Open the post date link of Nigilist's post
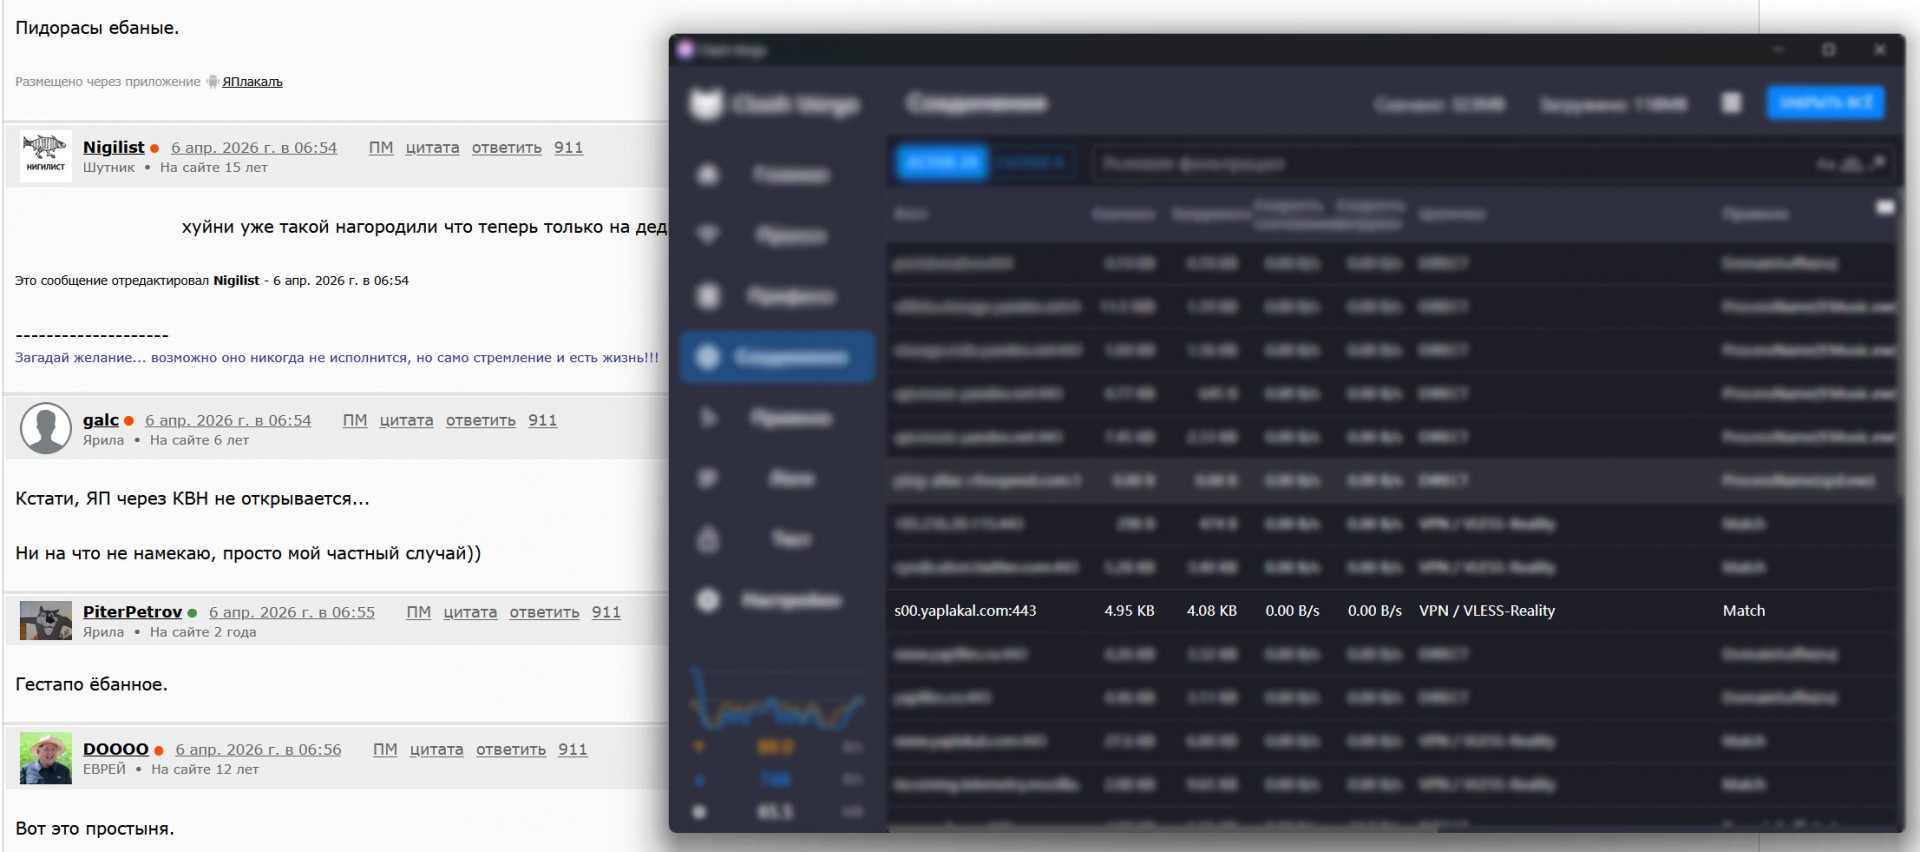Viewport: 1920px width, 852px height. tap(254, 148)
